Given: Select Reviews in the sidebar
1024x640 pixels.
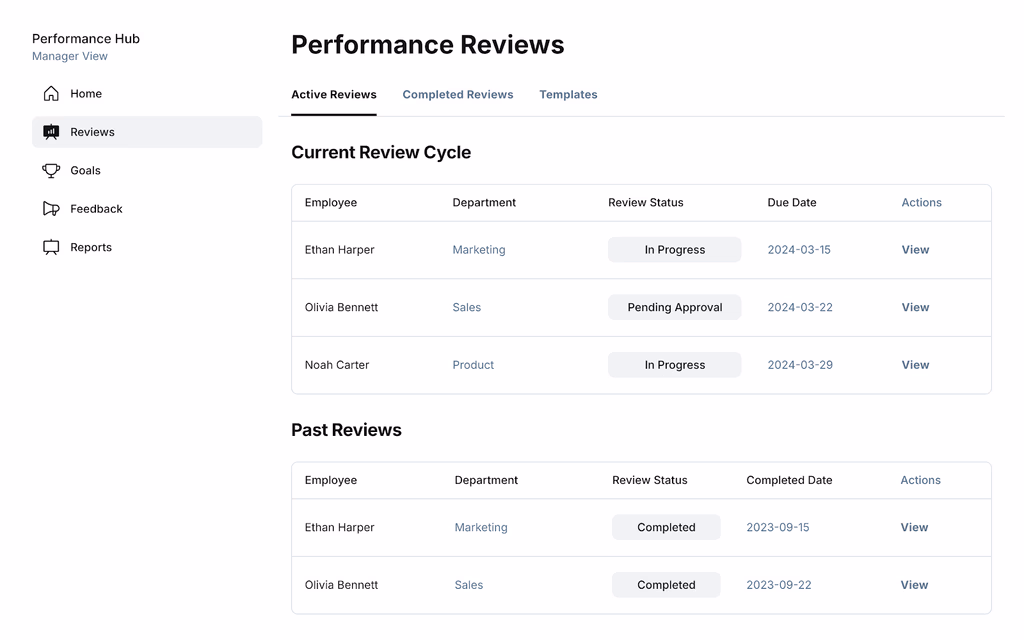Looking at the screenshot, I should click(x=147, y=132).
